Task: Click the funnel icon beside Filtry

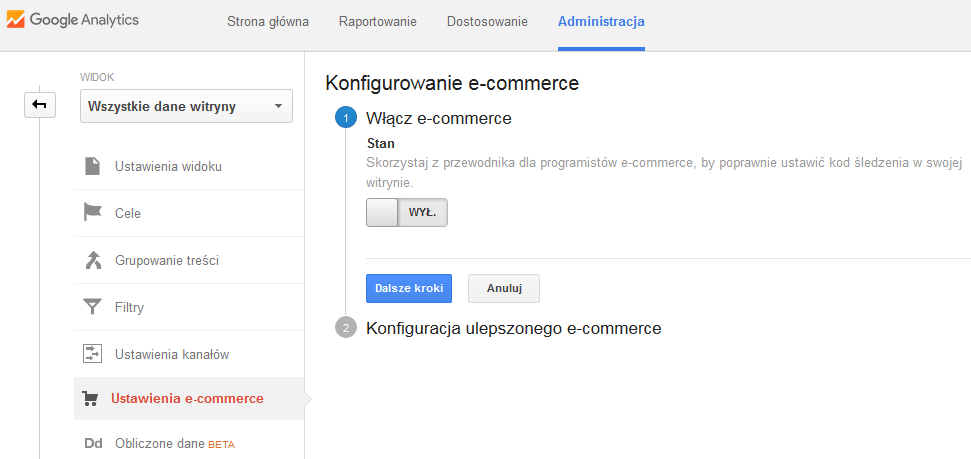Action: coord(92,307)
